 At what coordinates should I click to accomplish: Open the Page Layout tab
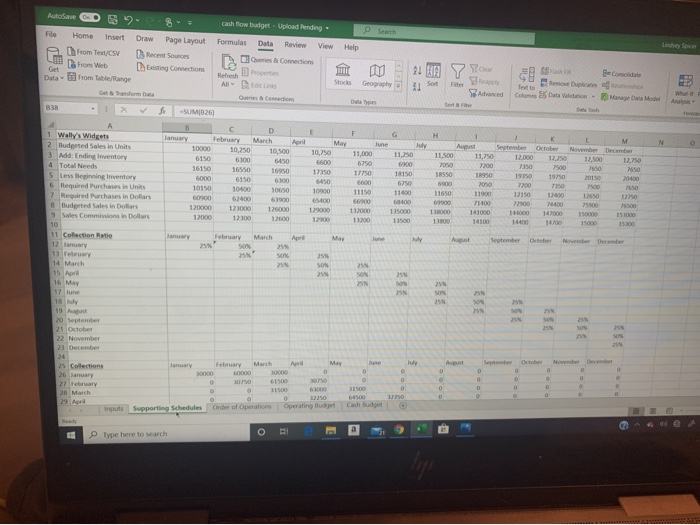(185, 40)
